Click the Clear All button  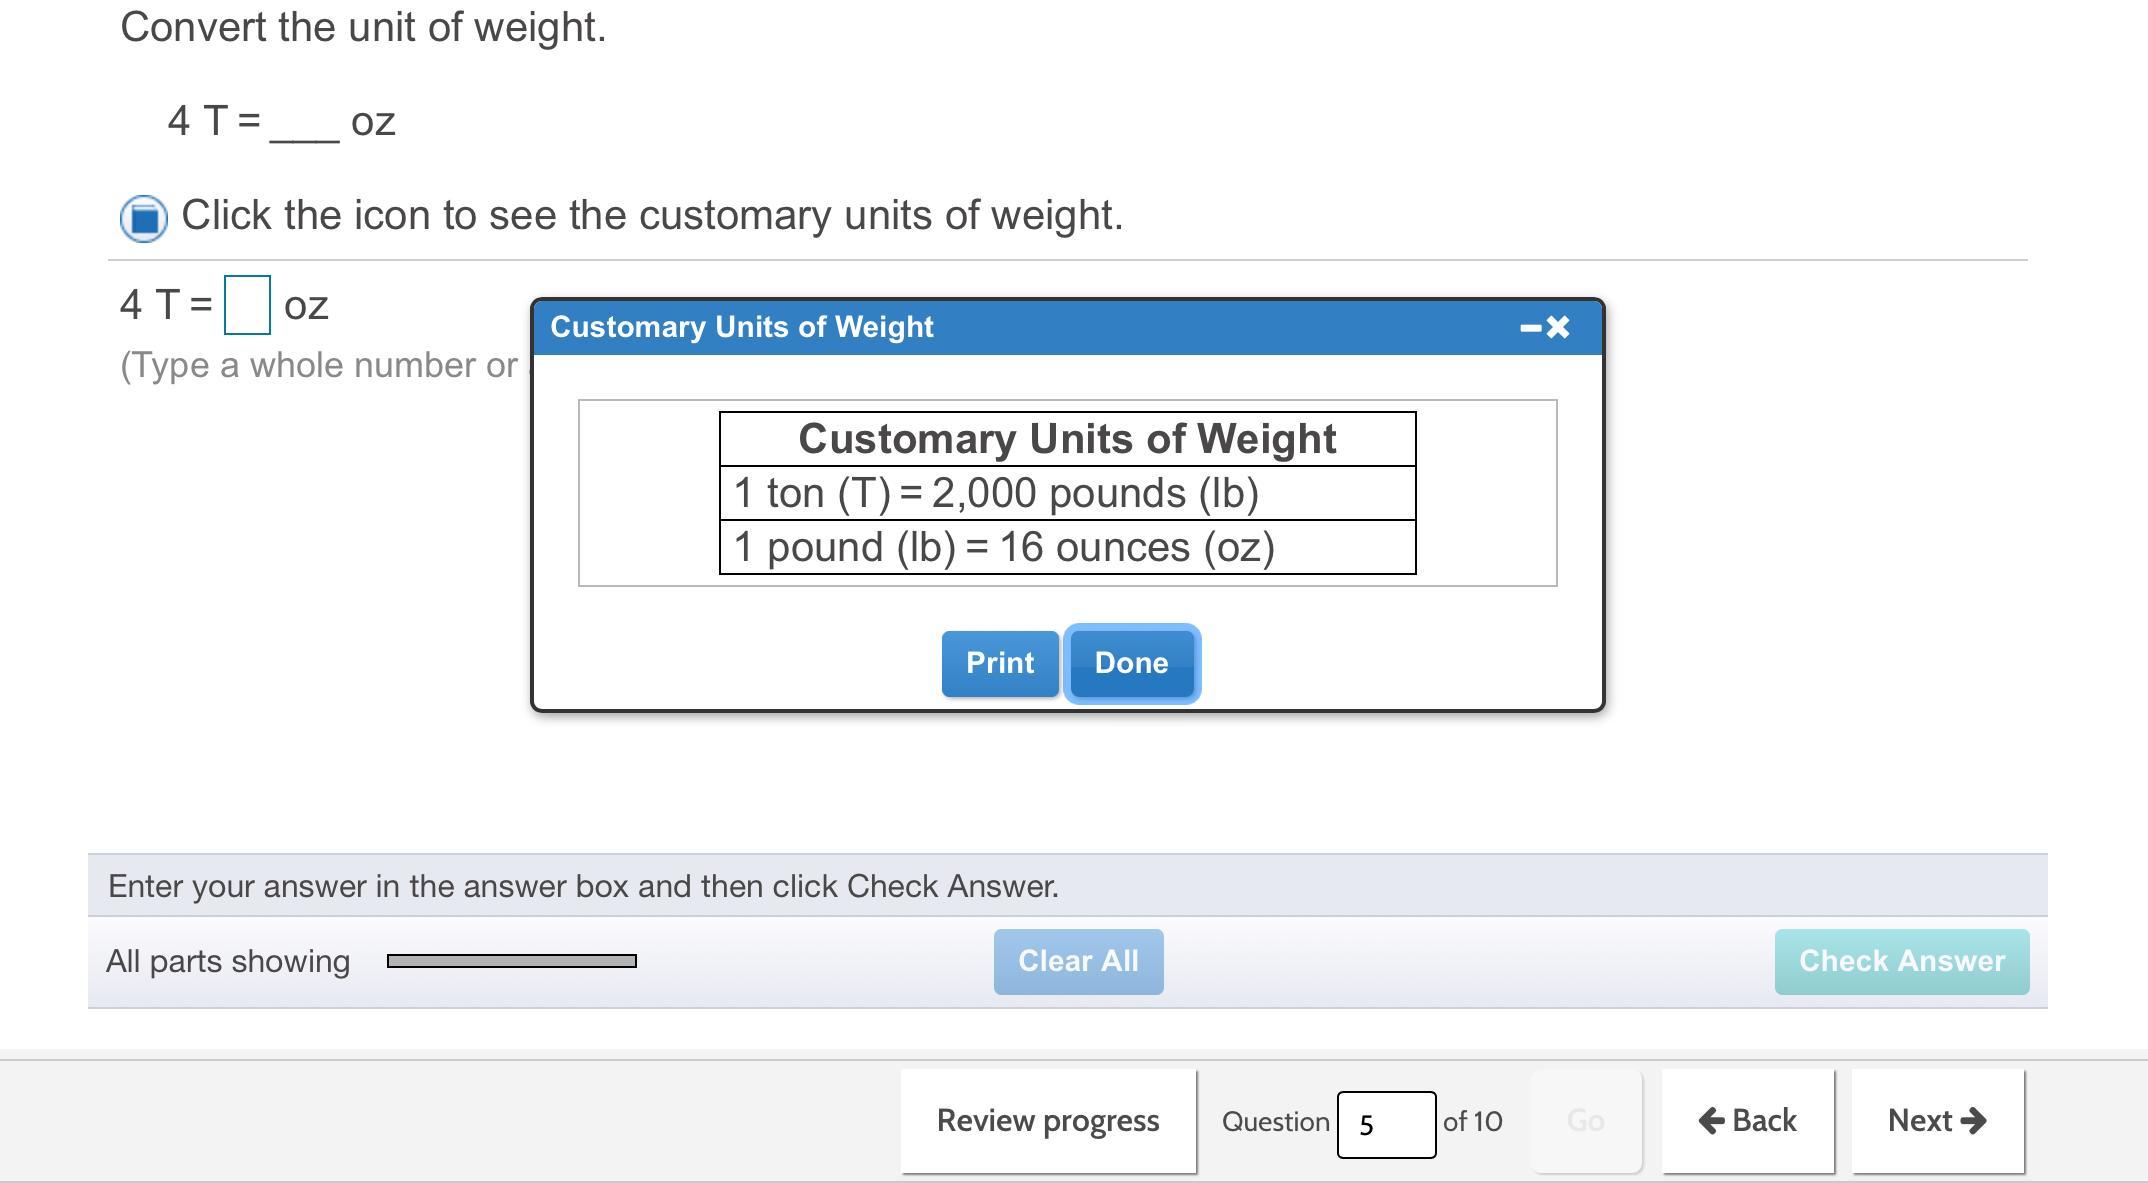pyautogui.click(x=1078, y=961)
